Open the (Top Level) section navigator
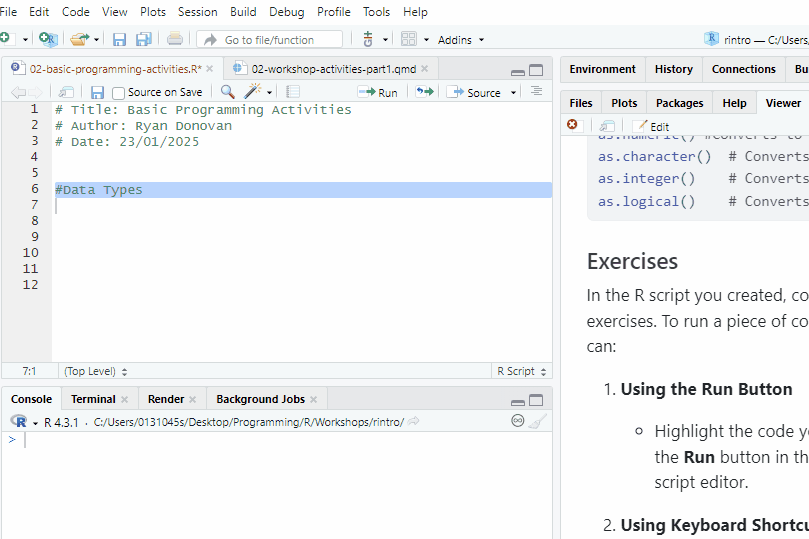This screenshot has height=539, width=809. (96, 371)
